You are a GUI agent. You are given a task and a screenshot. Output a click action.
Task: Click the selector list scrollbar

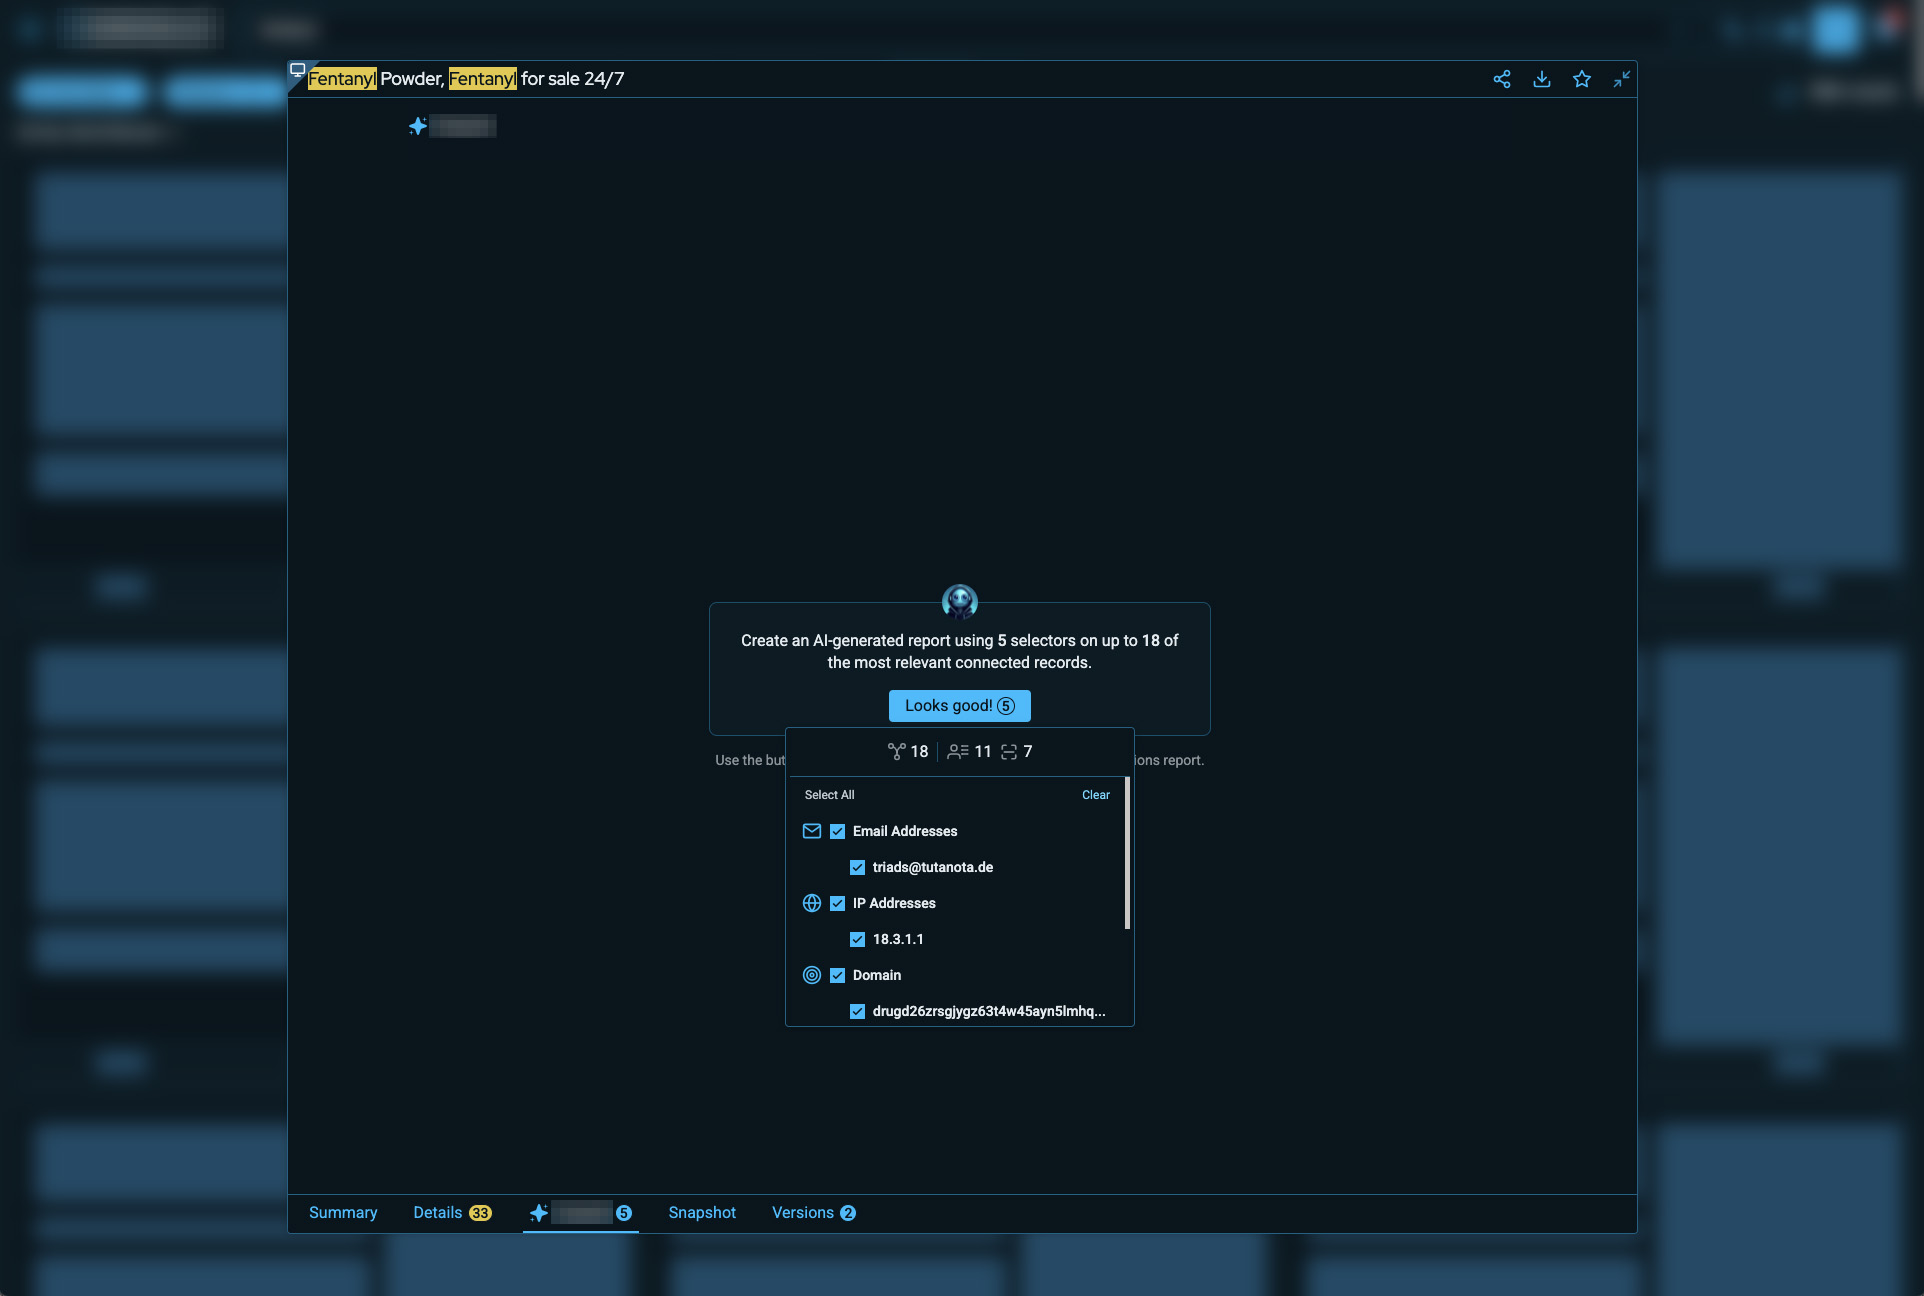(1127, 853)
